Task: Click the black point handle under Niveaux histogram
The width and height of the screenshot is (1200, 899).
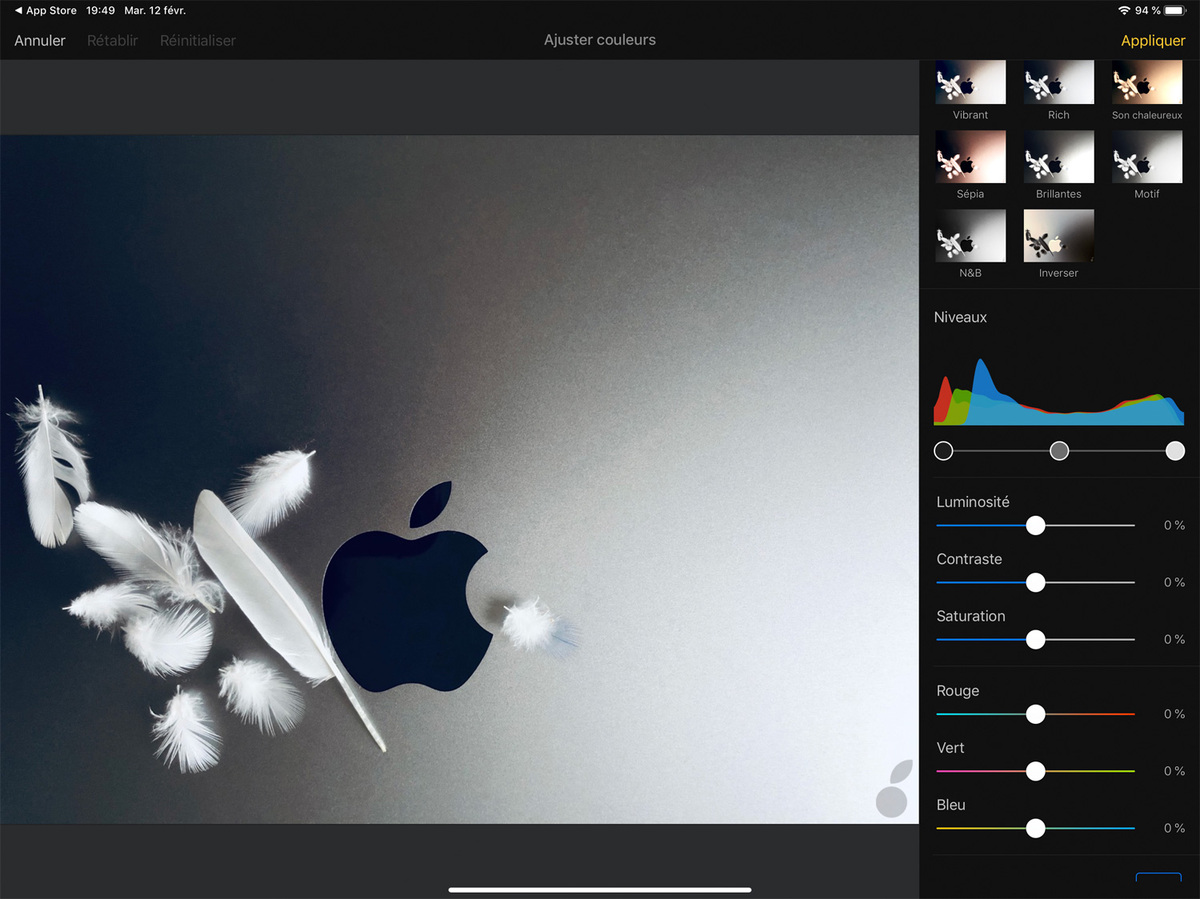Action: pos(943,451)
